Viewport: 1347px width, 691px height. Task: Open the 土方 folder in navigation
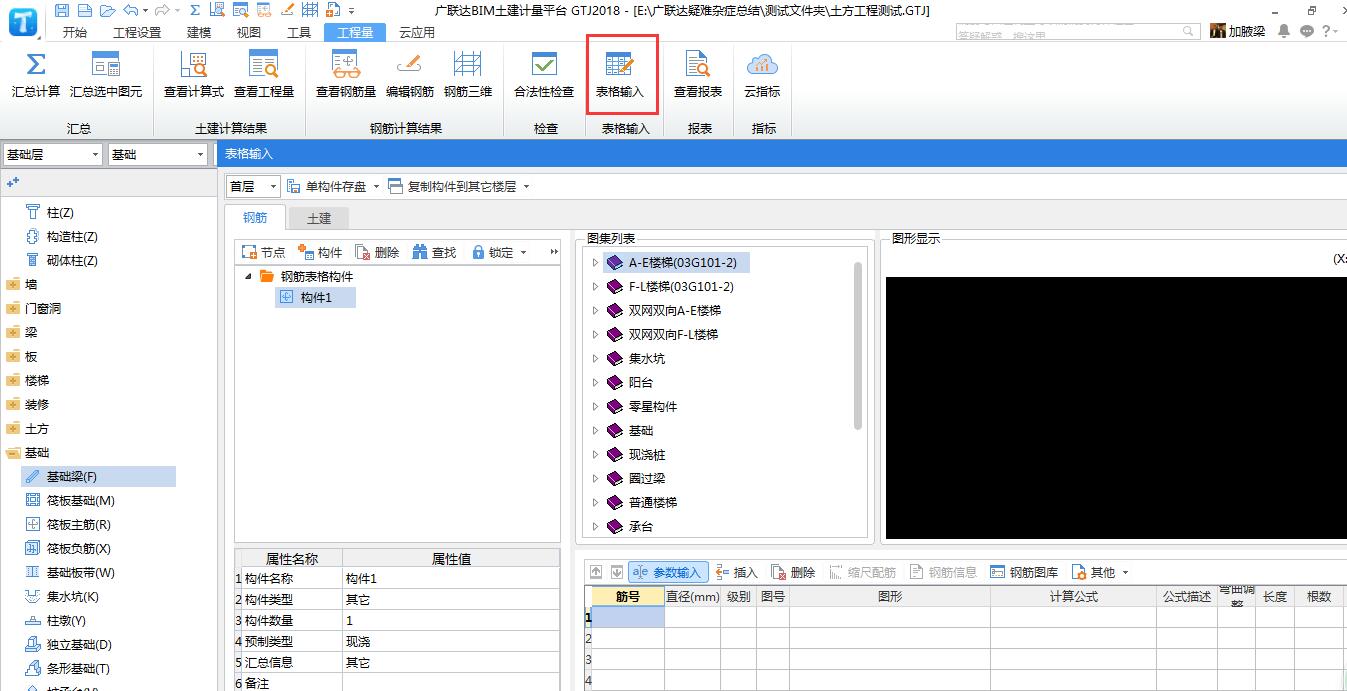pos(28,429)
